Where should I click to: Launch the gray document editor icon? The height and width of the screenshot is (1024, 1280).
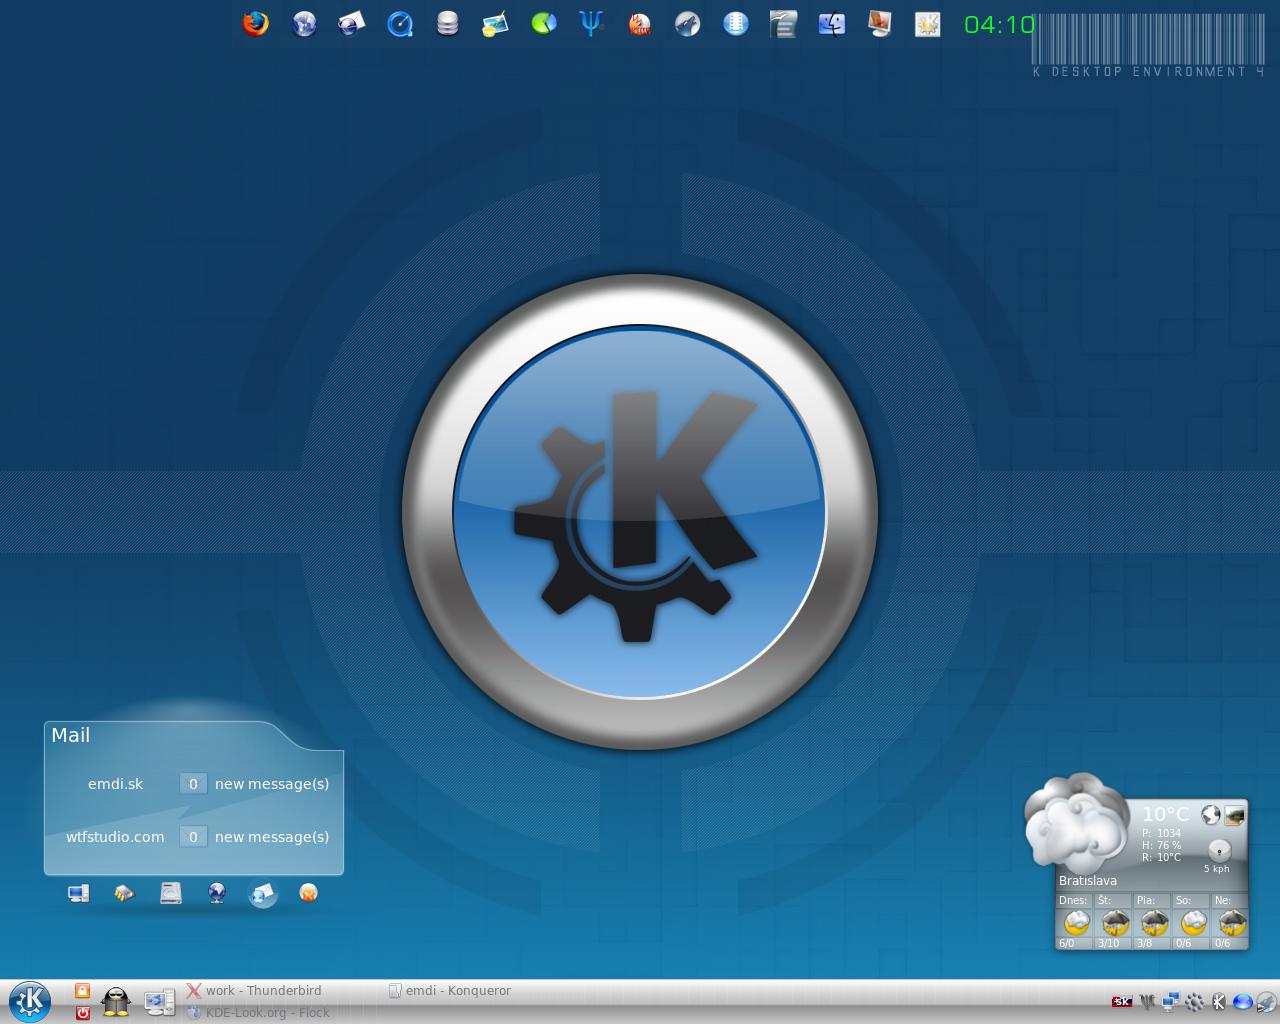tap(783, 23)
